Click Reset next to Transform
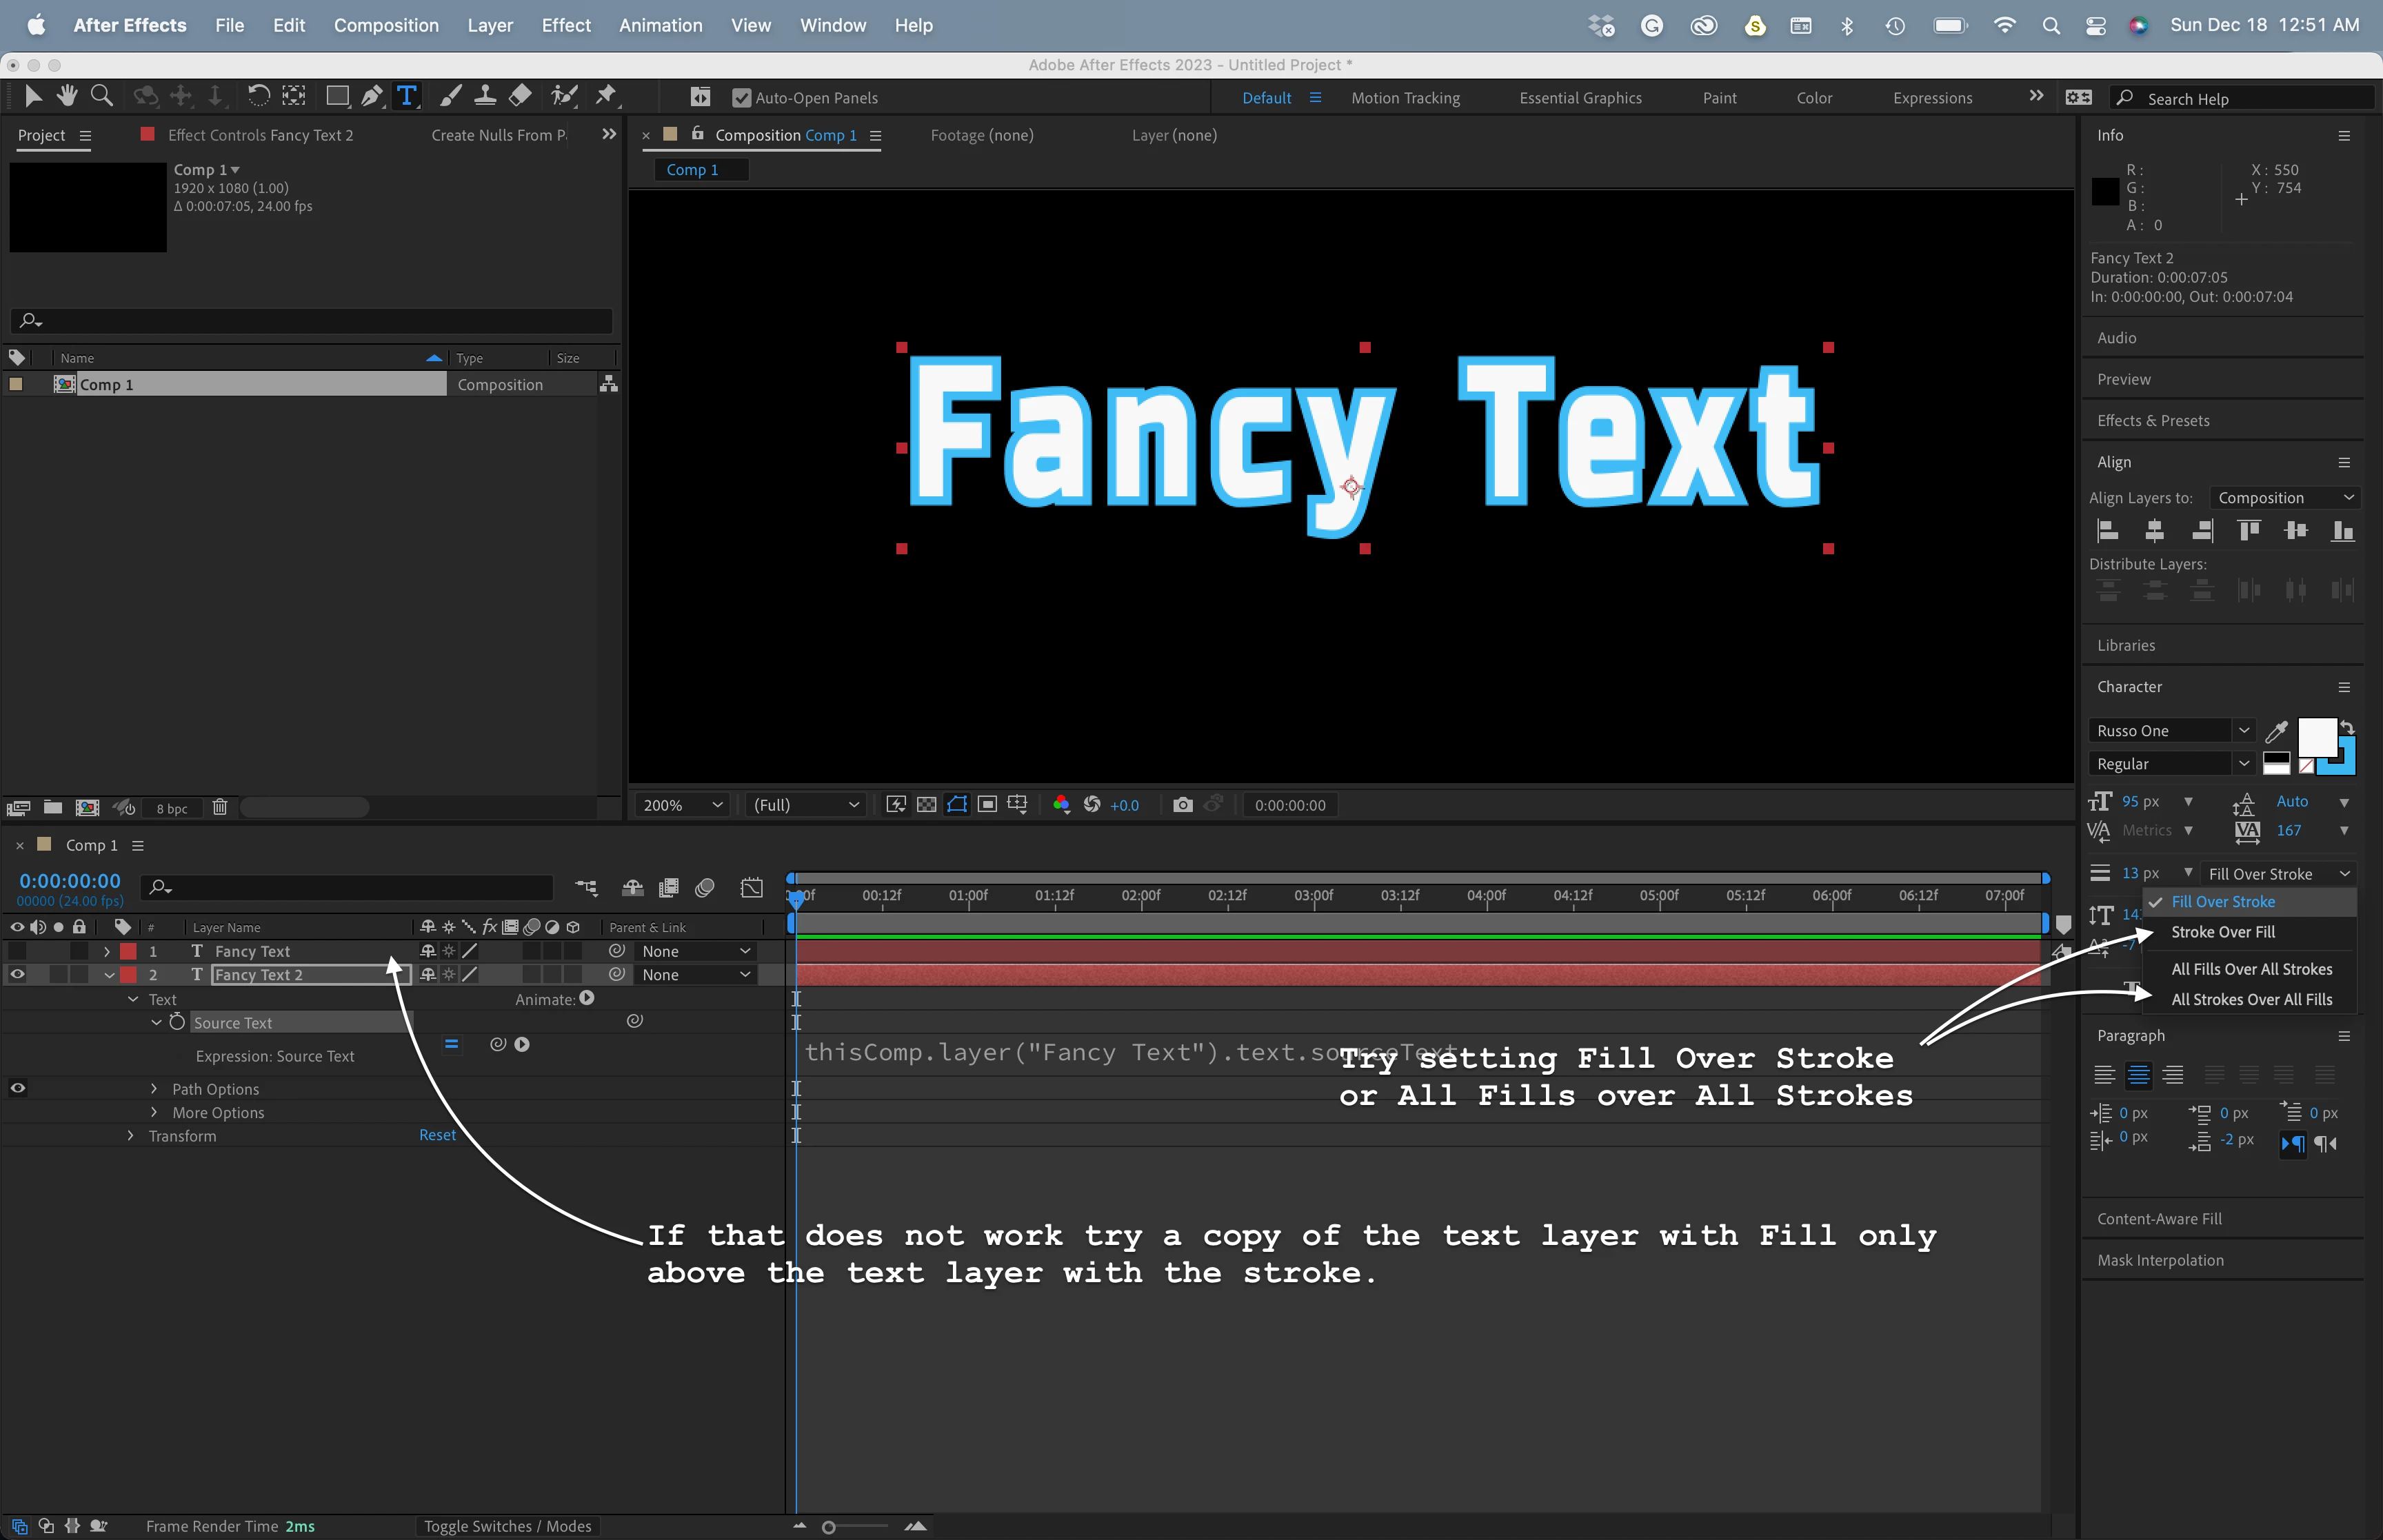This screenshot has height=1540, width=2383. pyautogui.click(x=437, y=1135)
